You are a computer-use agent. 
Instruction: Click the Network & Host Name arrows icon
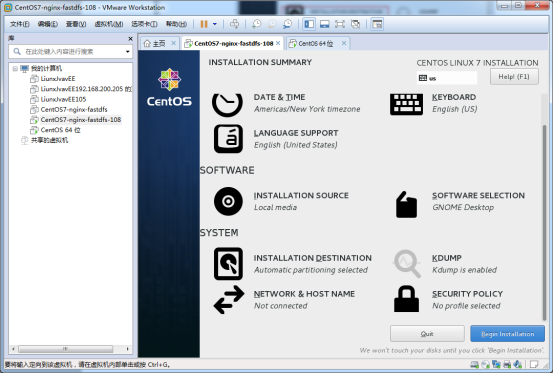(x=229, y=300)
